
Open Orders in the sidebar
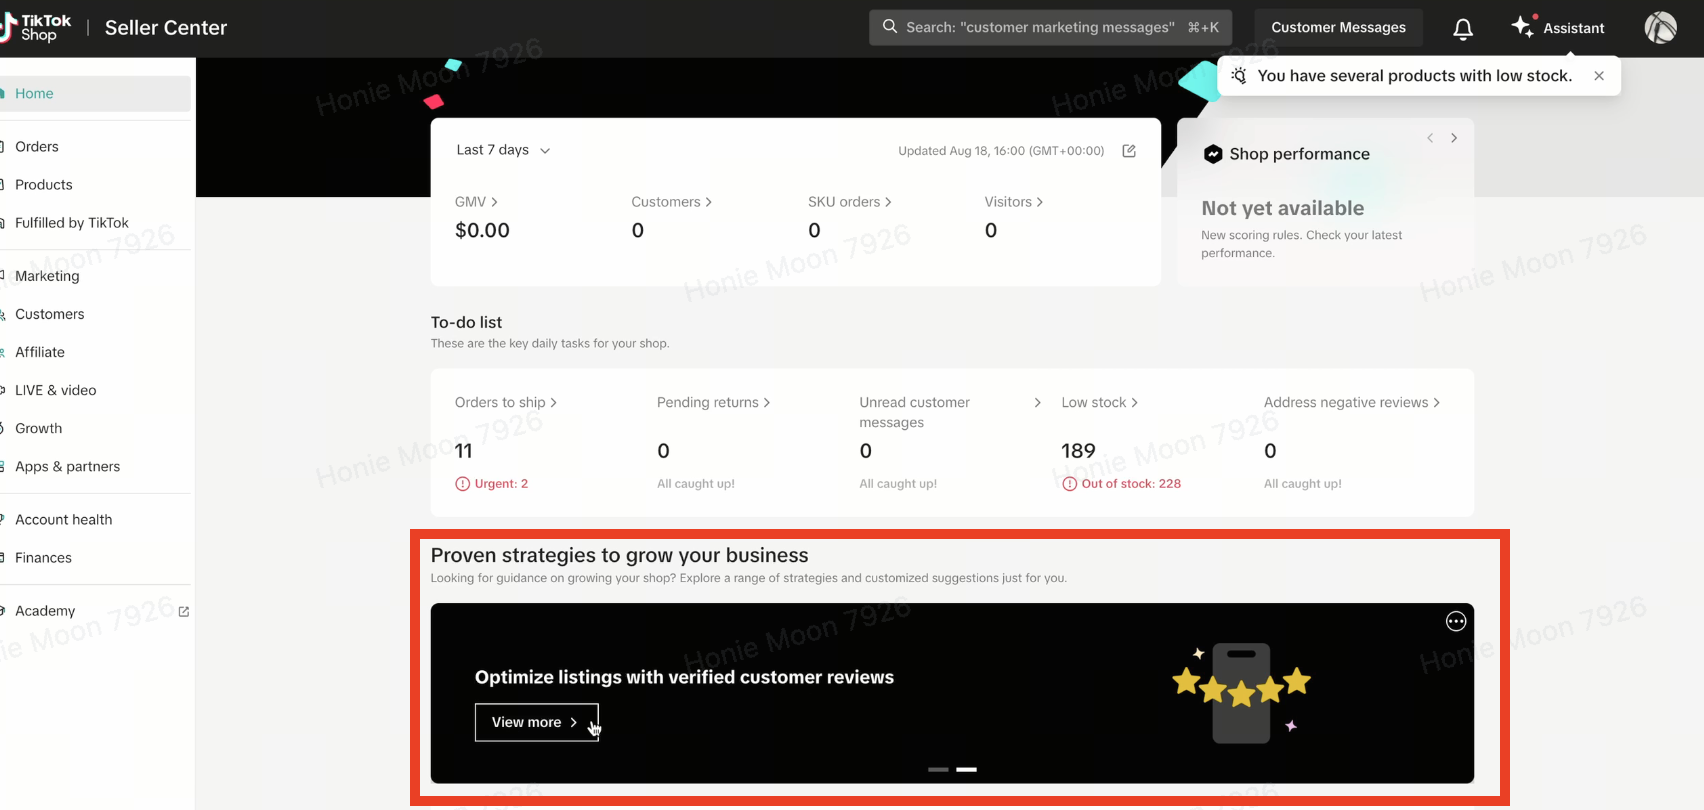pos(37,147)
